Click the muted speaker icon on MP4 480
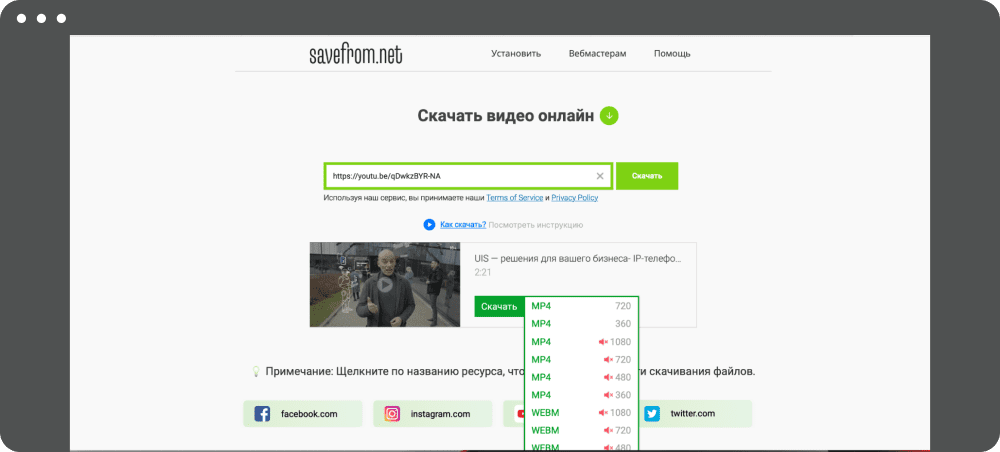This screenshot has width=1000, height=452. coord(608,377)
